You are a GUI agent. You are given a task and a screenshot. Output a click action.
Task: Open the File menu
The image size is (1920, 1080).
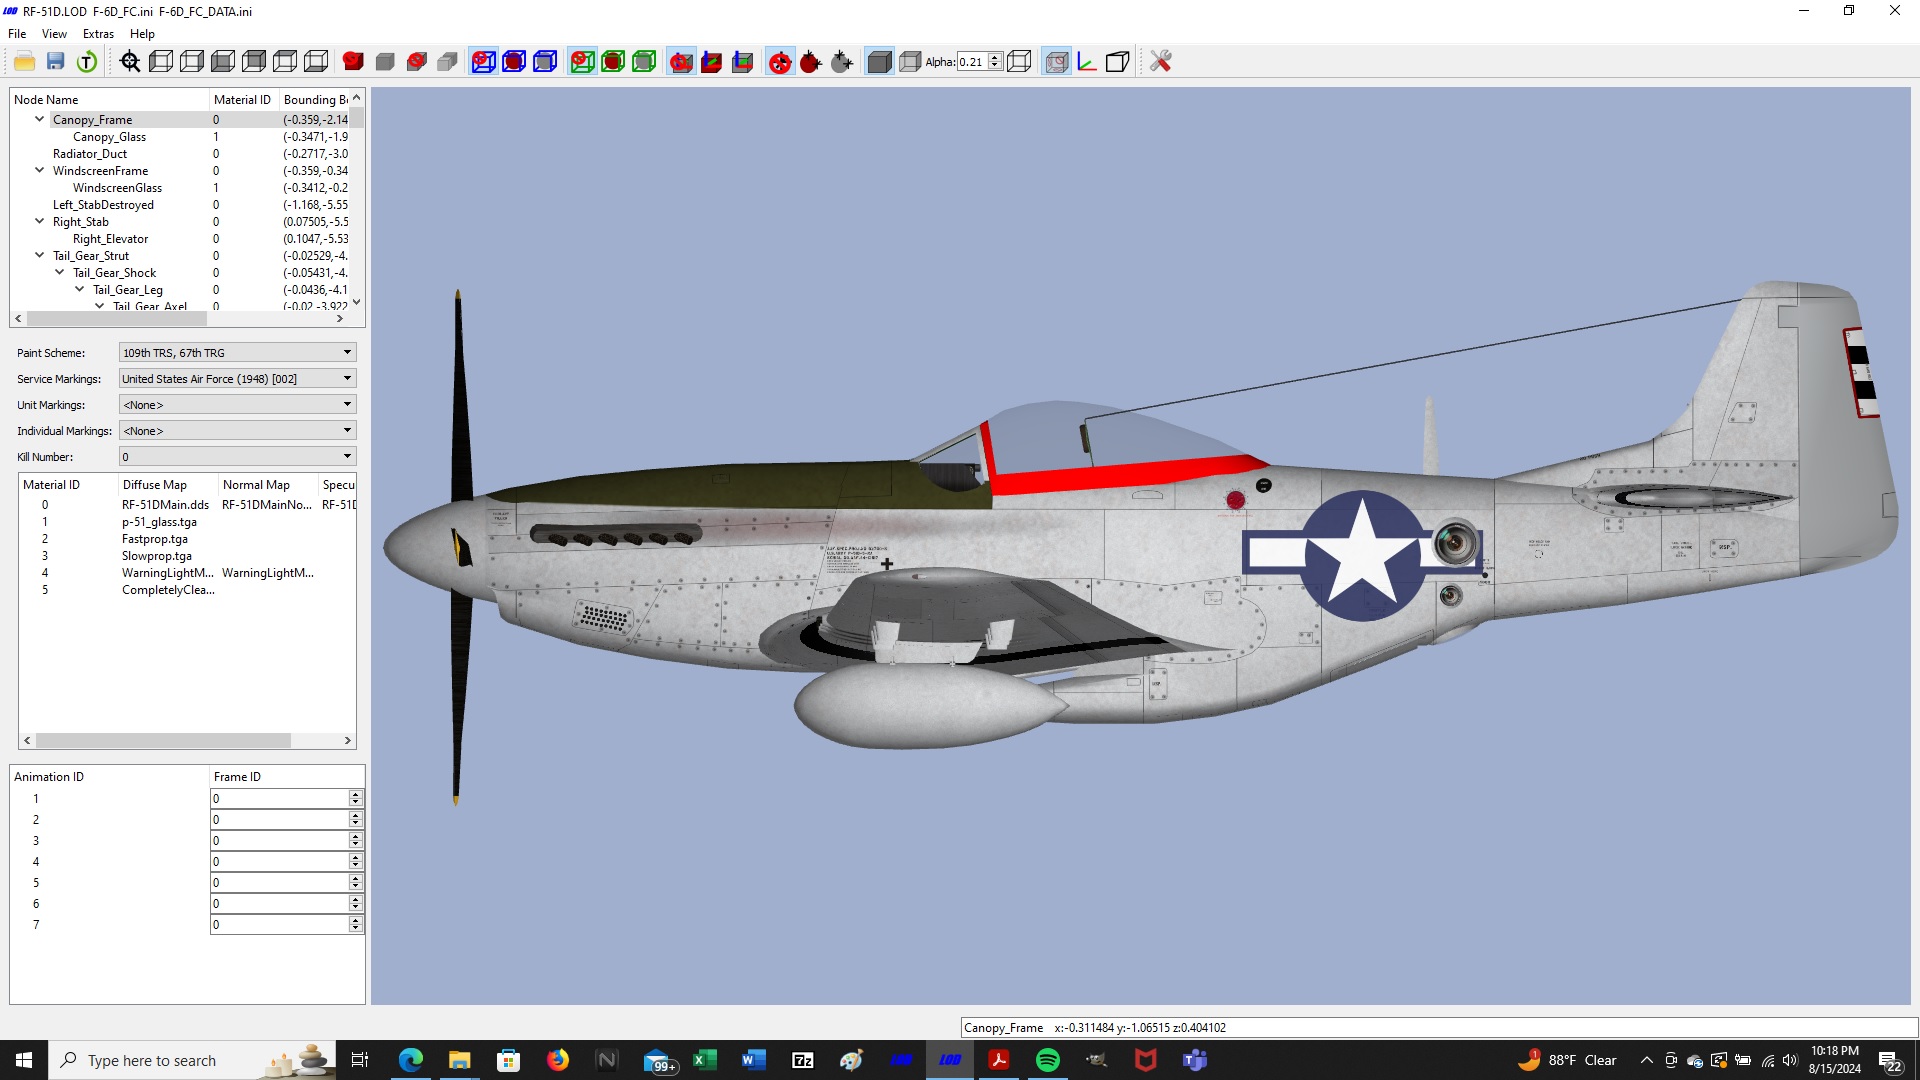(x=17, y=34)
